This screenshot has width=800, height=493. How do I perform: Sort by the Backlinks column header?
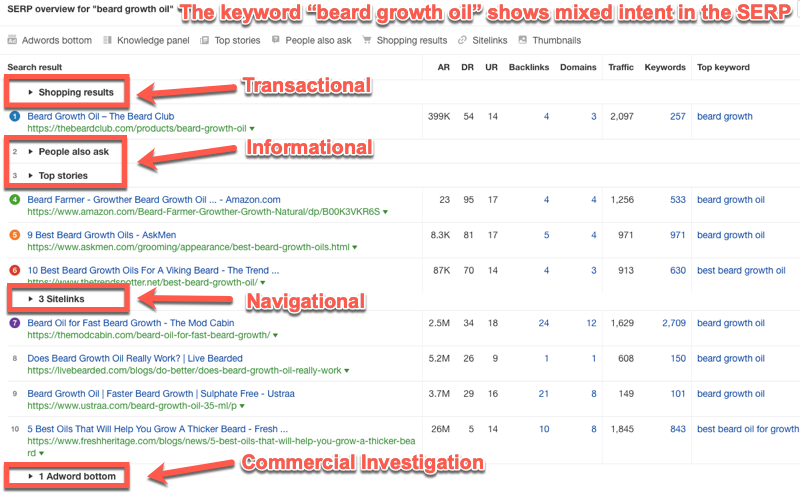pyautogui.click(x=528, y=68)
